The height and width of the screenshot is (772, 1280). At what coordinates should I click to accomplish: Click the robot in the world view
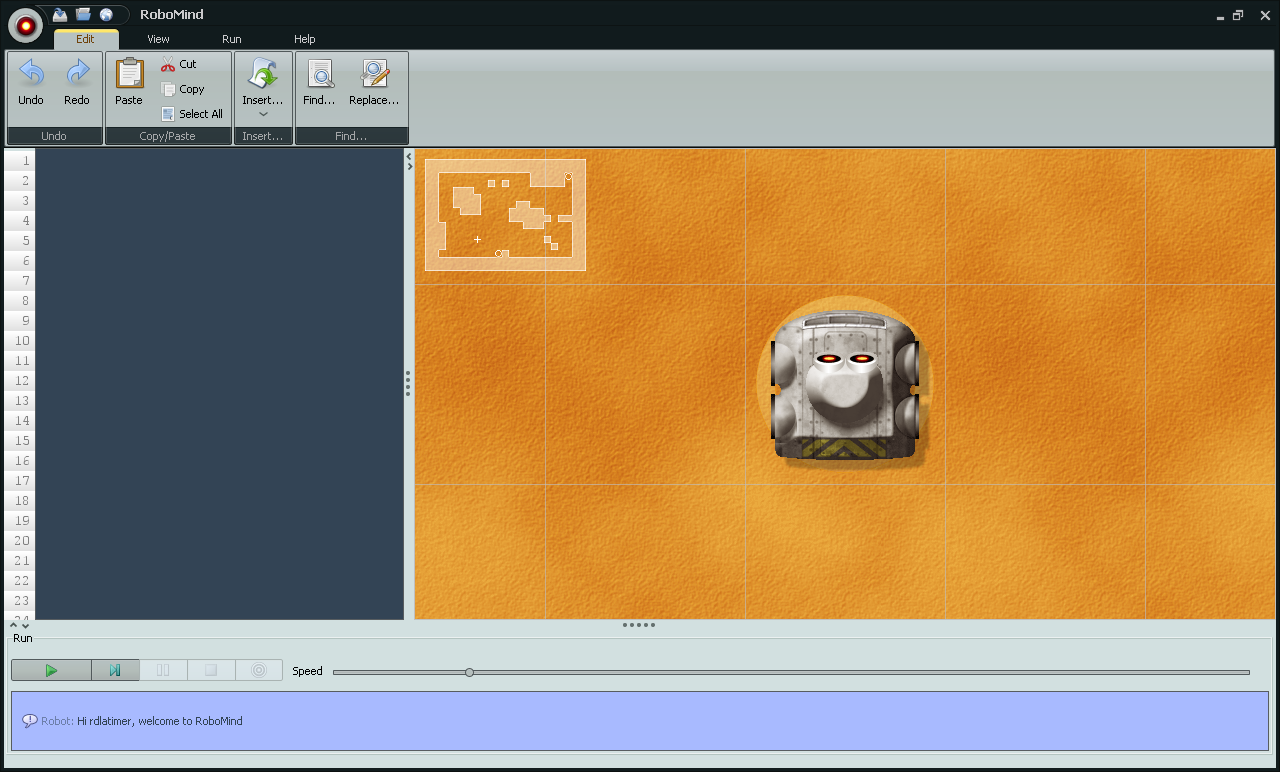point(845,385)
